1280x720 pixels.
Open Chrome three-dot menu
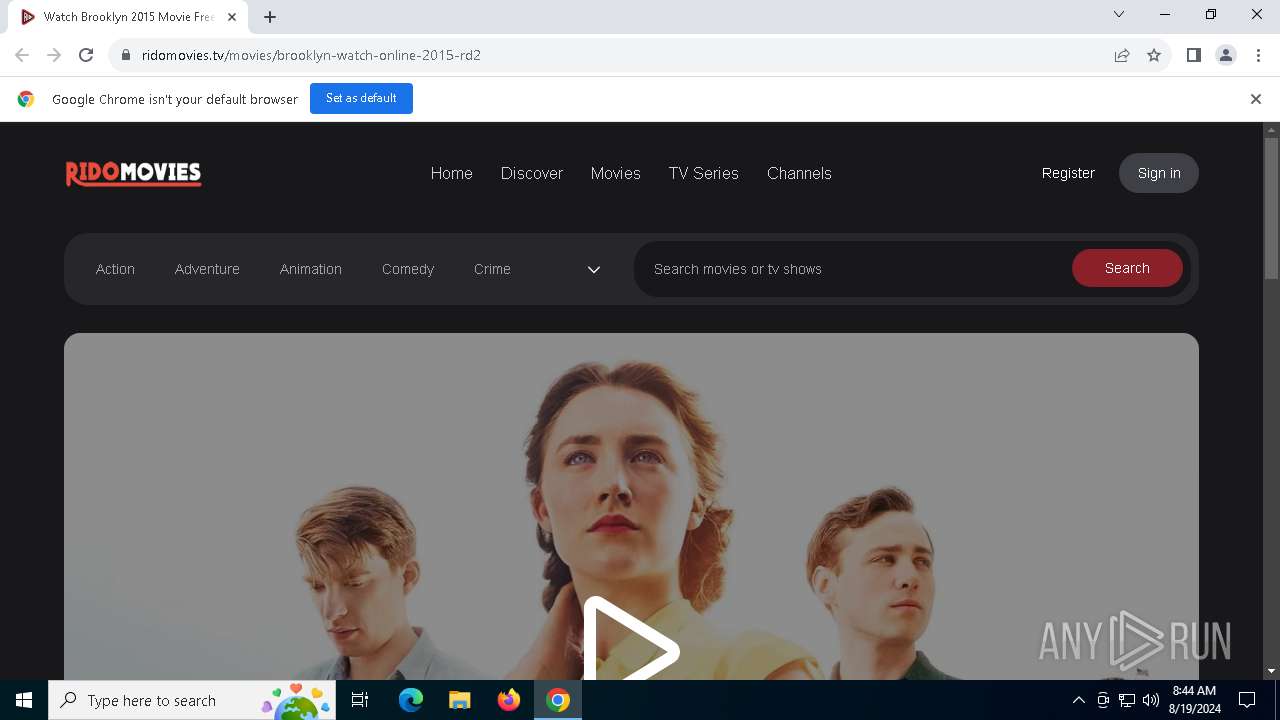click(1257, 55)
